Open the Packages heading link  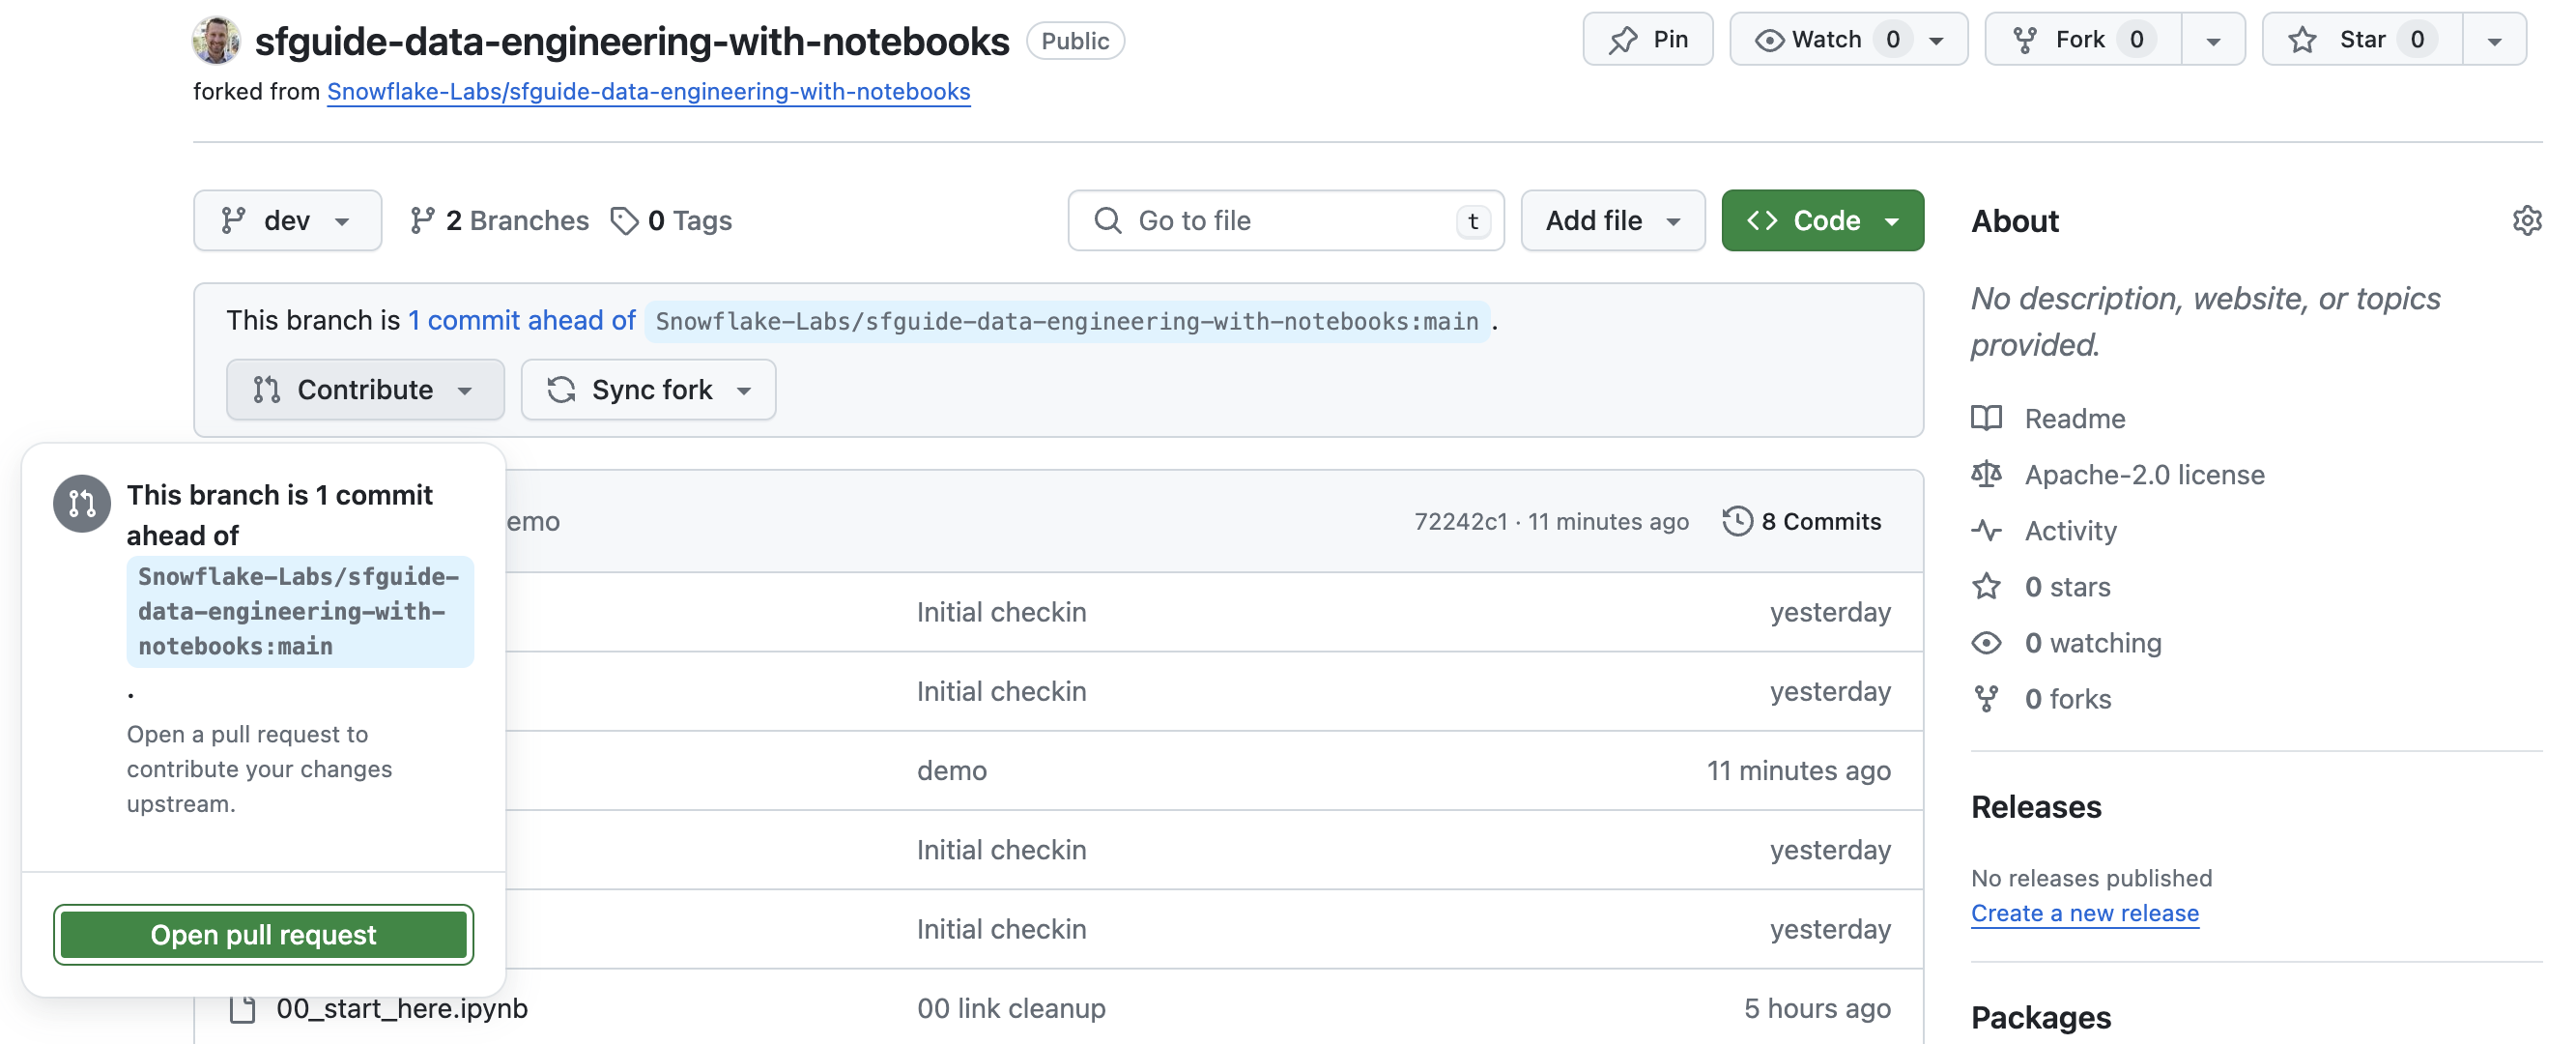pyautogui.click(x=2040, y=1017)
